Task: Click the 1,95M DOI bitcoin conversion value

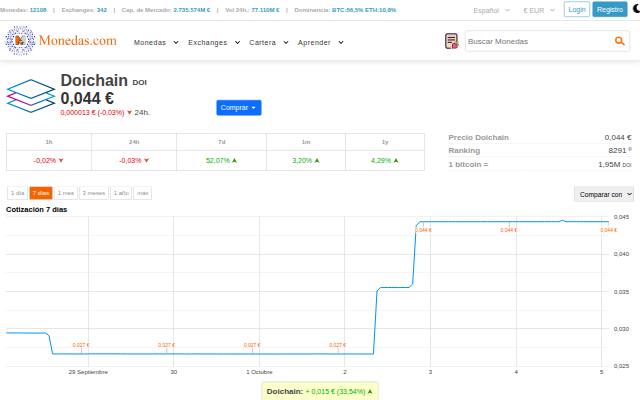Action: point(615,164)
